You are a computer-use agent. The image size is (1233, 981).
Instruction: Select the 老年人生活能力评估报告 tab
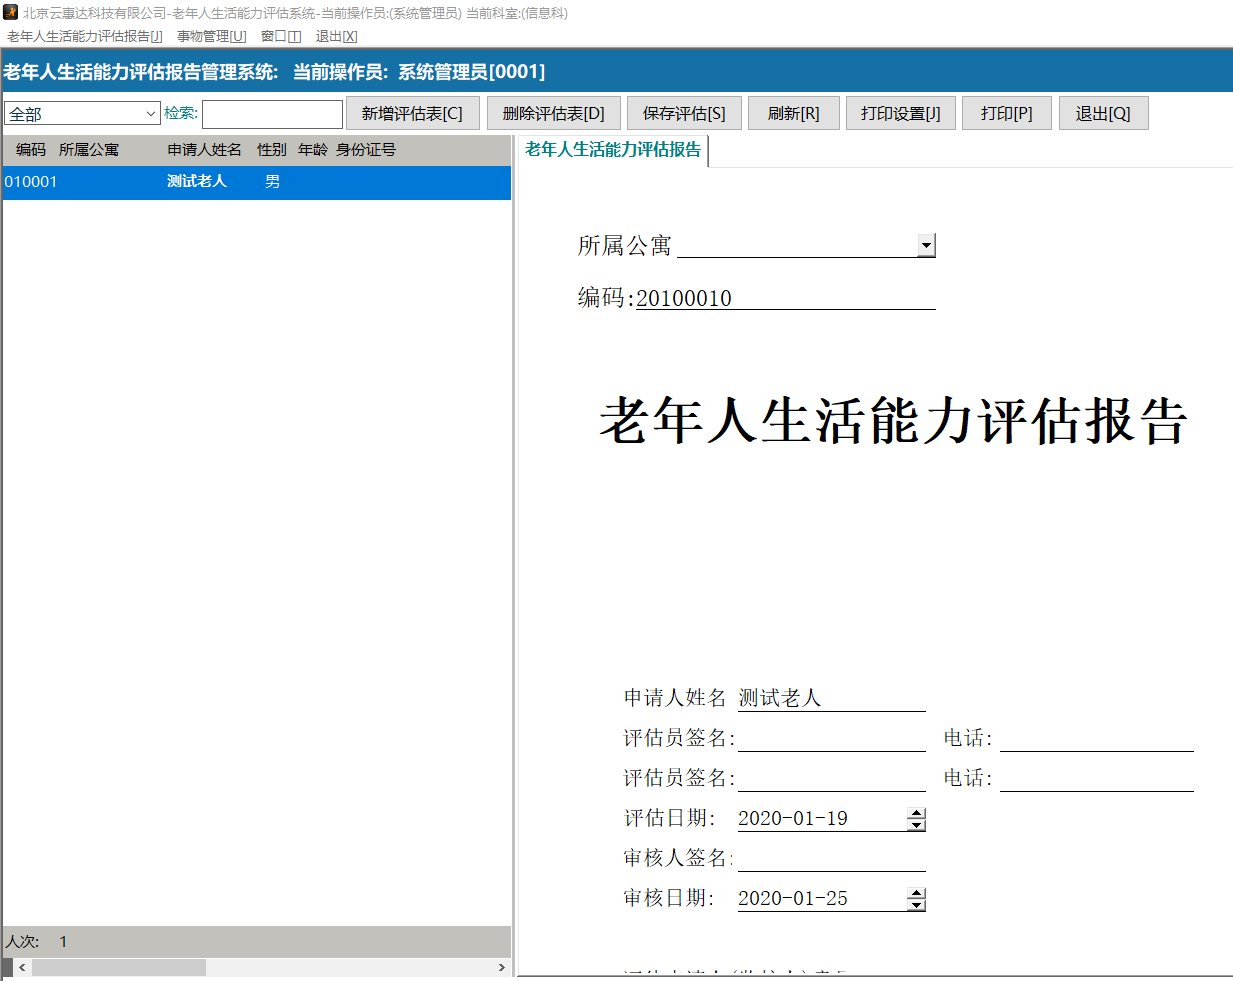[612, 150]
